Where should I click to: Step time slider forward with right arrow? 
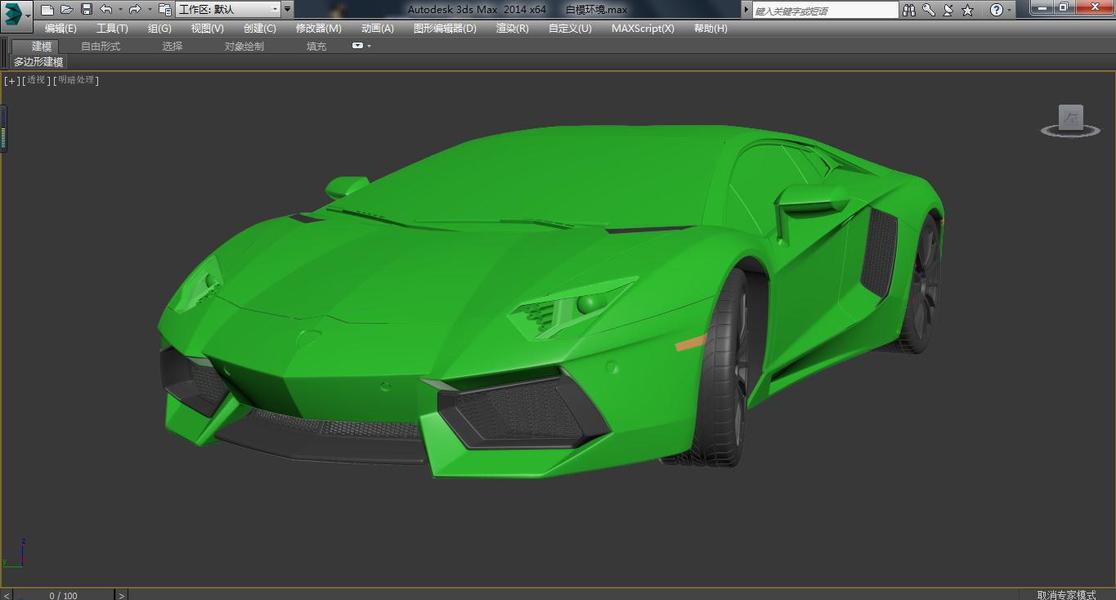(121, 595)
